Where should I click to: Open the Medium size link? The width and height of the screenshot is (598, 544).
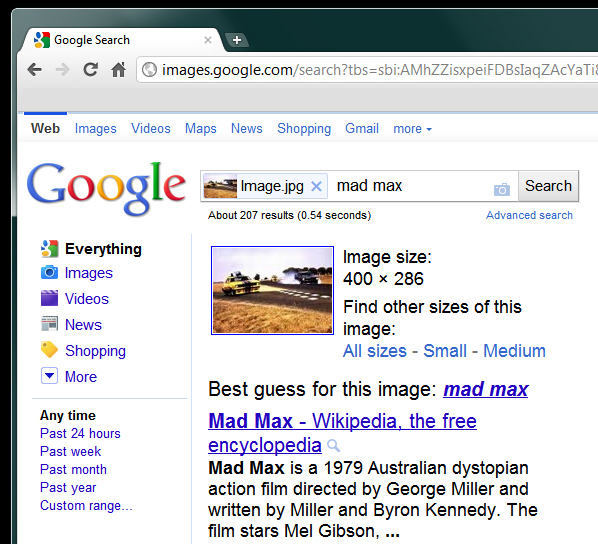coord(514,351)
